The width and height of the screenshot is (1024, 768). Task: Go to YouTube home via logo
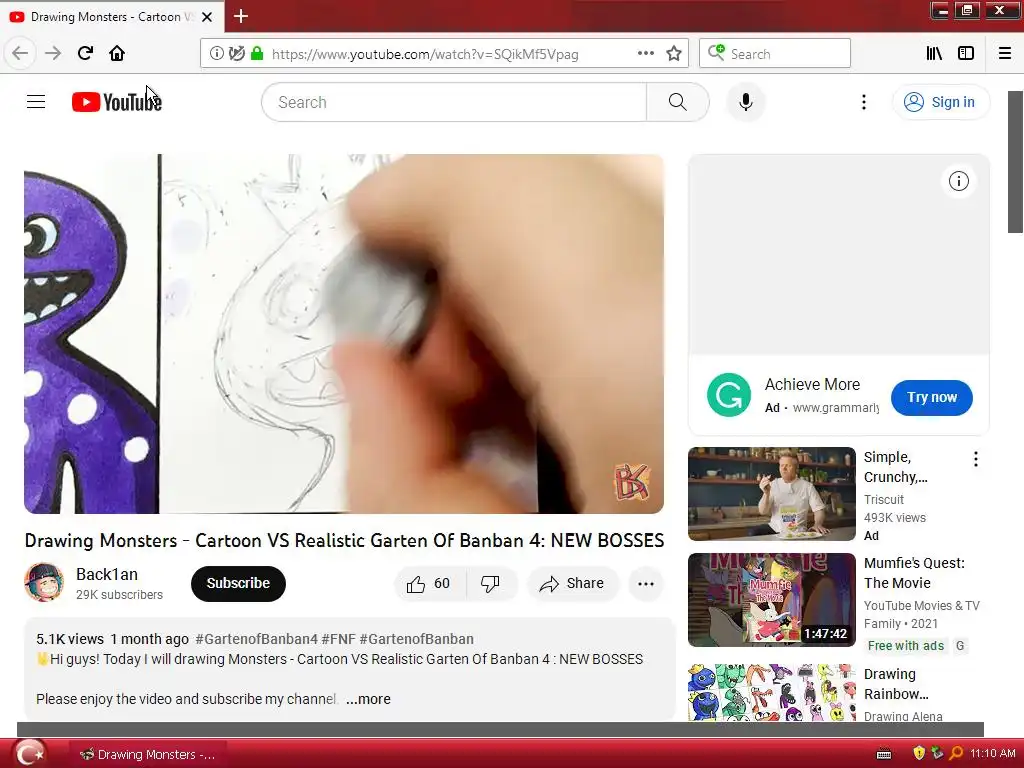[x=117, y=102]
